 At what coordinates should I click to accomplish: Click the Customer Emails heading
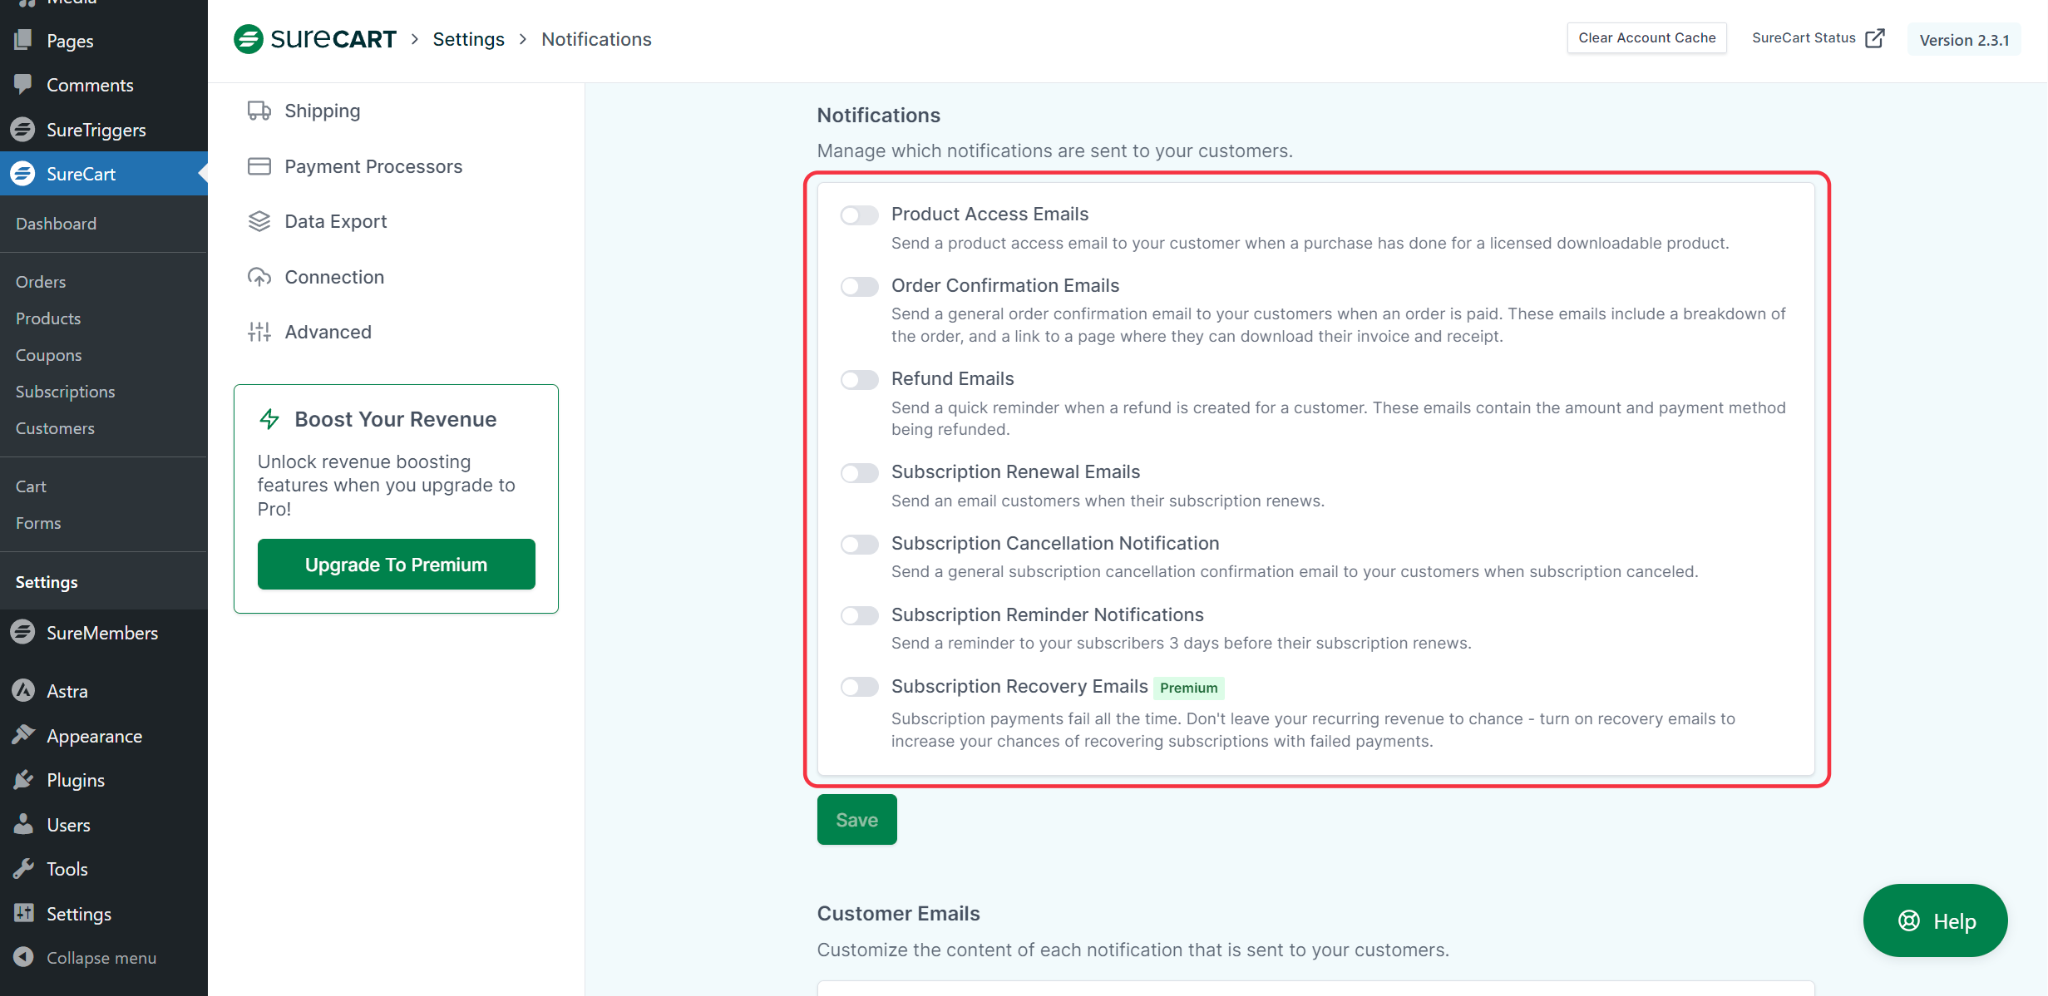point(898,913)
